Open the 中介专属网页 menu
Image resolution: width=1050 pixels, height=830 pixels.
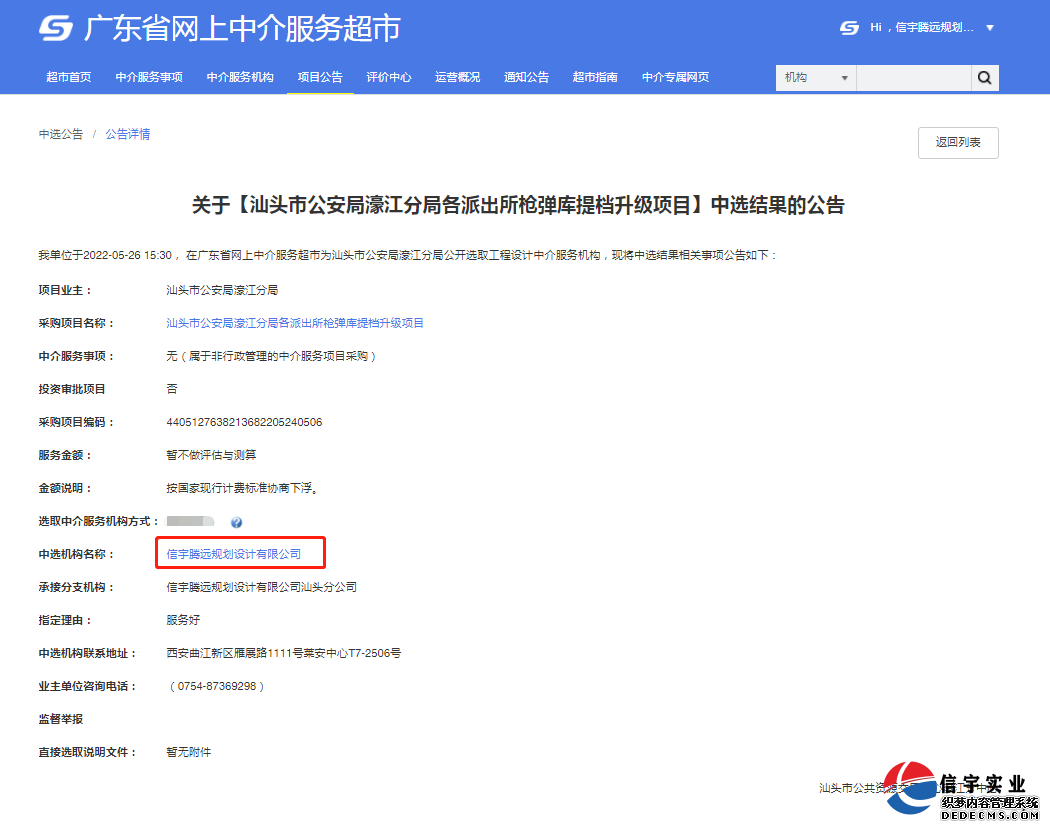tap(675, 77)
